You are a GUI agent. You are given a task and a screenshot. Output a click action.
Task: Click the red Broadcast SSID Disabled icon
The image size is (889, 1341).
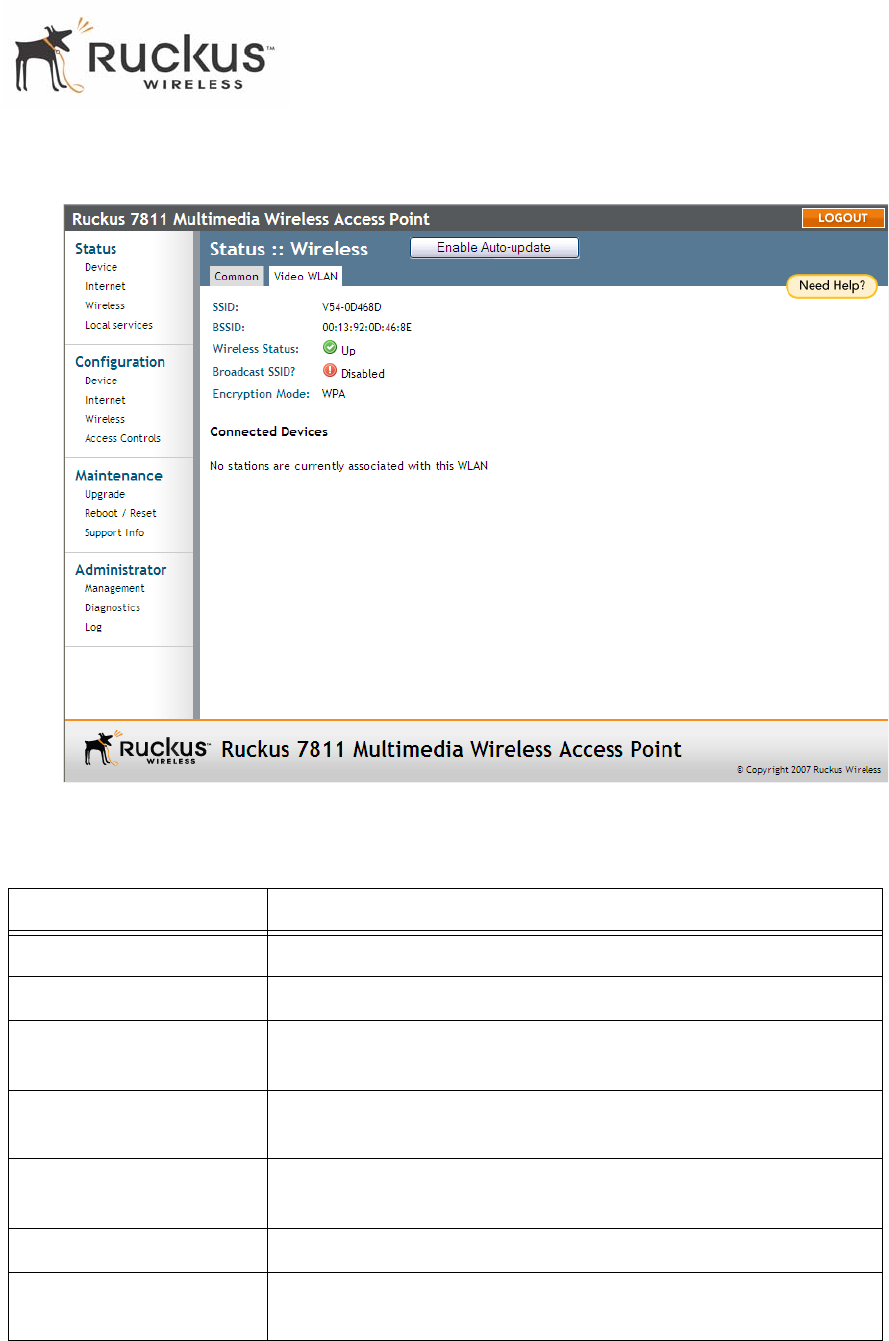coord(330,371)
